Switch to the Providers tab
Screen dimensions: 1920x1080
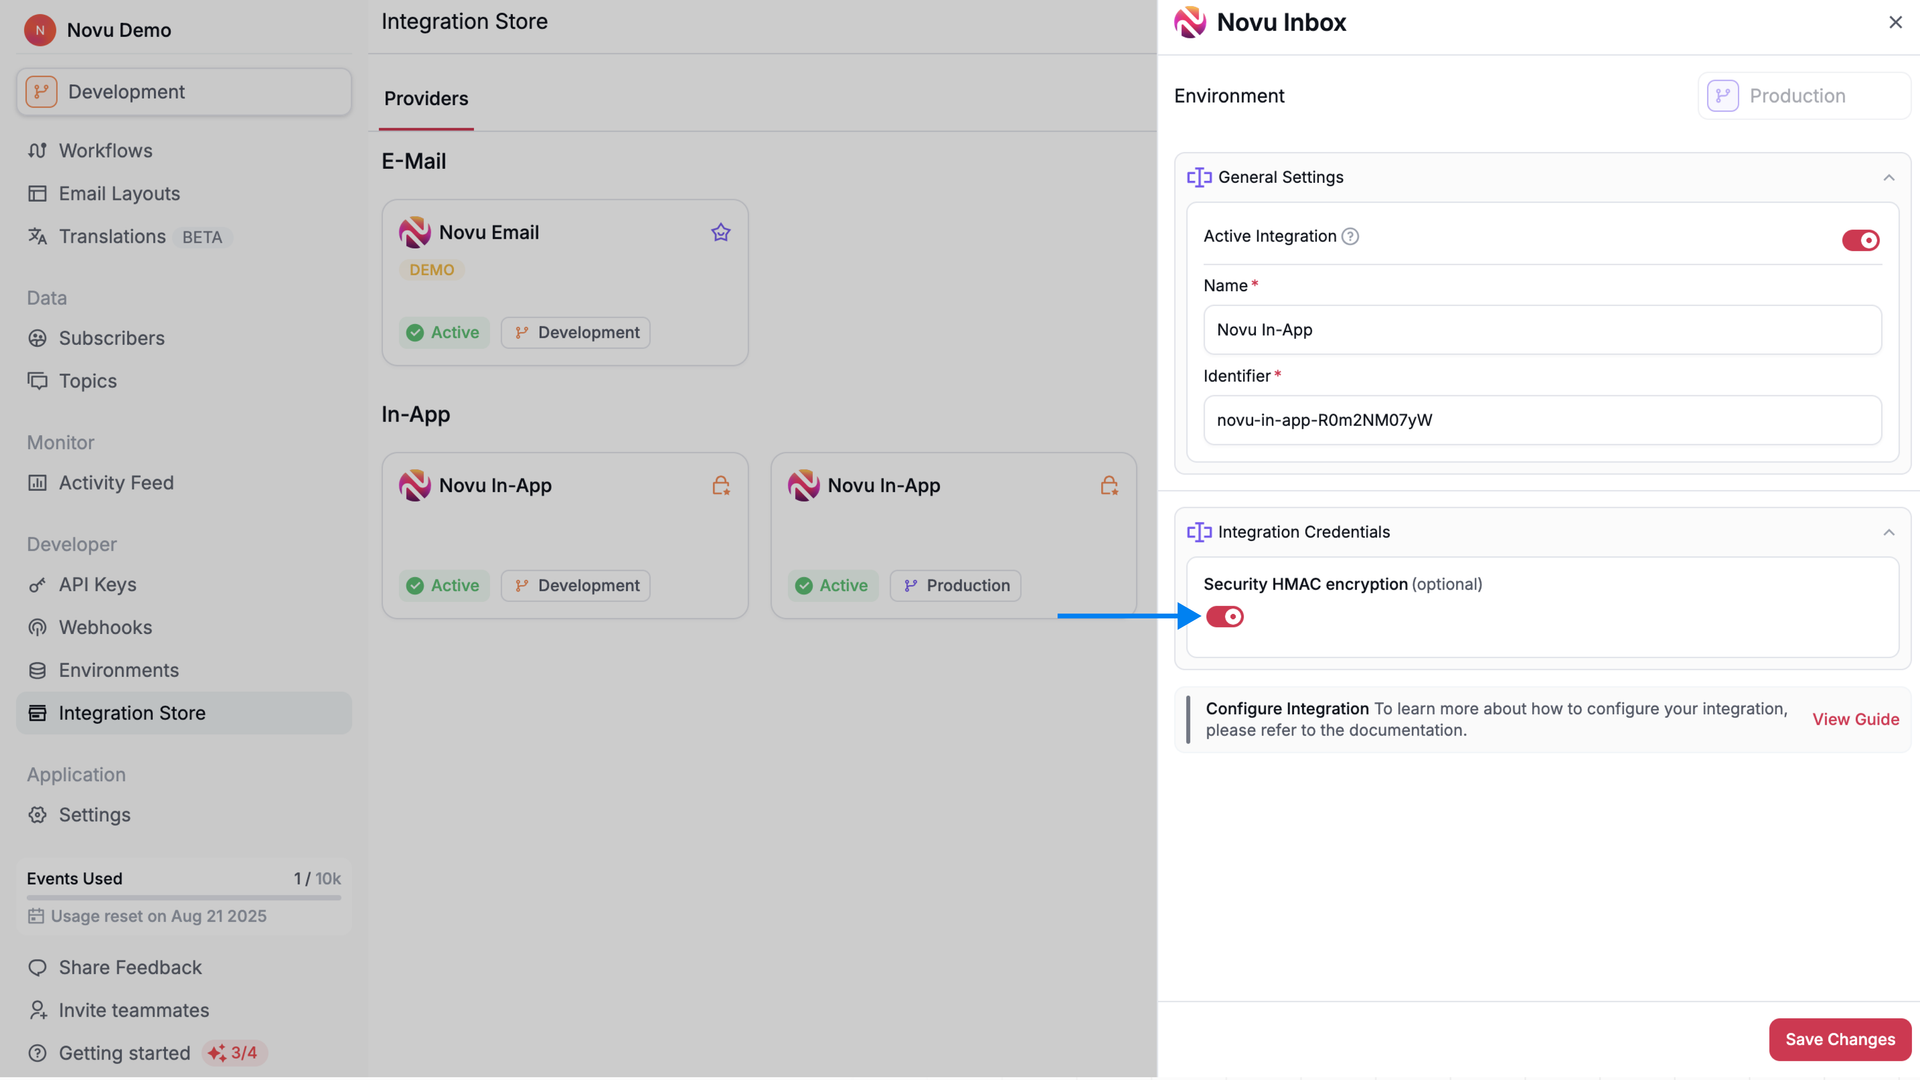pos(425,98)
